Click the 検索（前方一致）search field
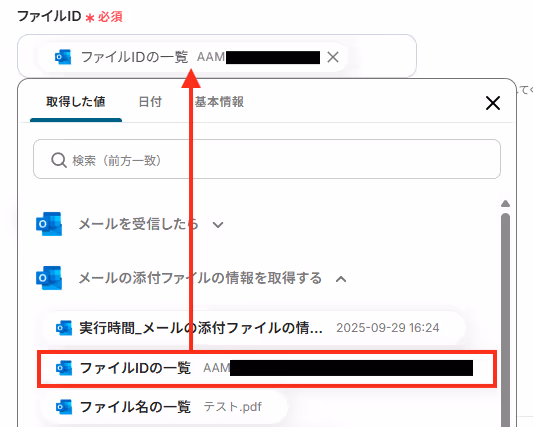 coord(267,159)
